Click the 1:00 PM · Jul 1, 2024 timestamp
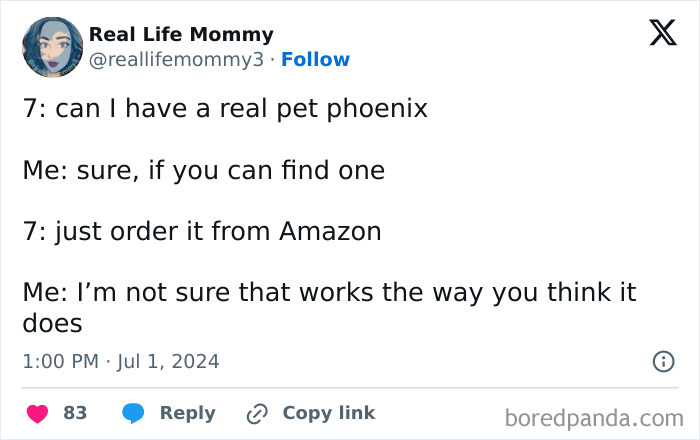The image size is (700, 440). [121, 361]
